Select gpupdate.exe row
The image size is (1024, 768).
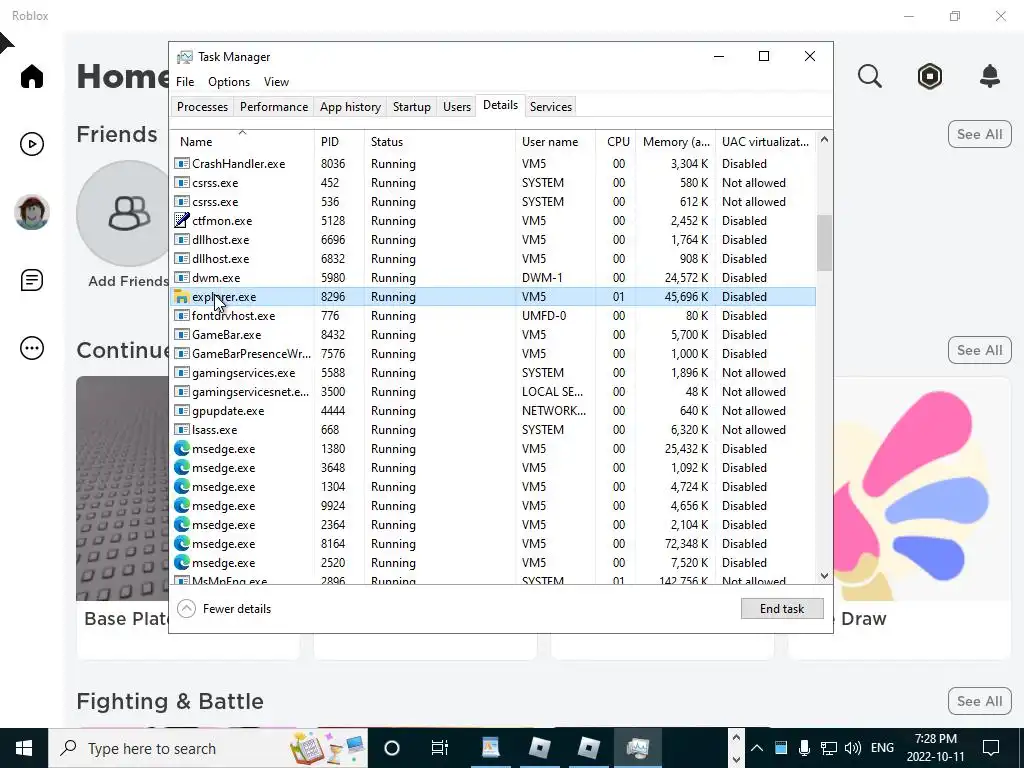493,411
